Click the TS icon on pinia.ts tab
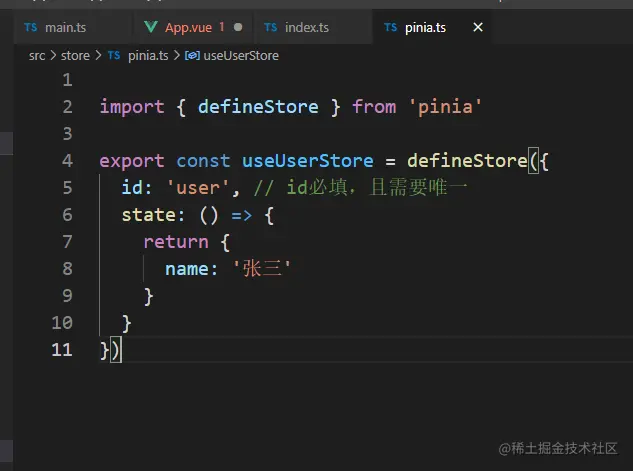633x471 pixels. pos(390,27)
